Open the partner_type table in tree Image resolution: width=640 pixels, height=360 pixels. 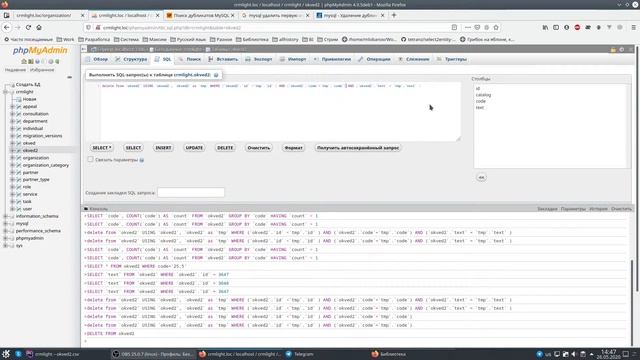pyautogui.click(x=36, y=180)
